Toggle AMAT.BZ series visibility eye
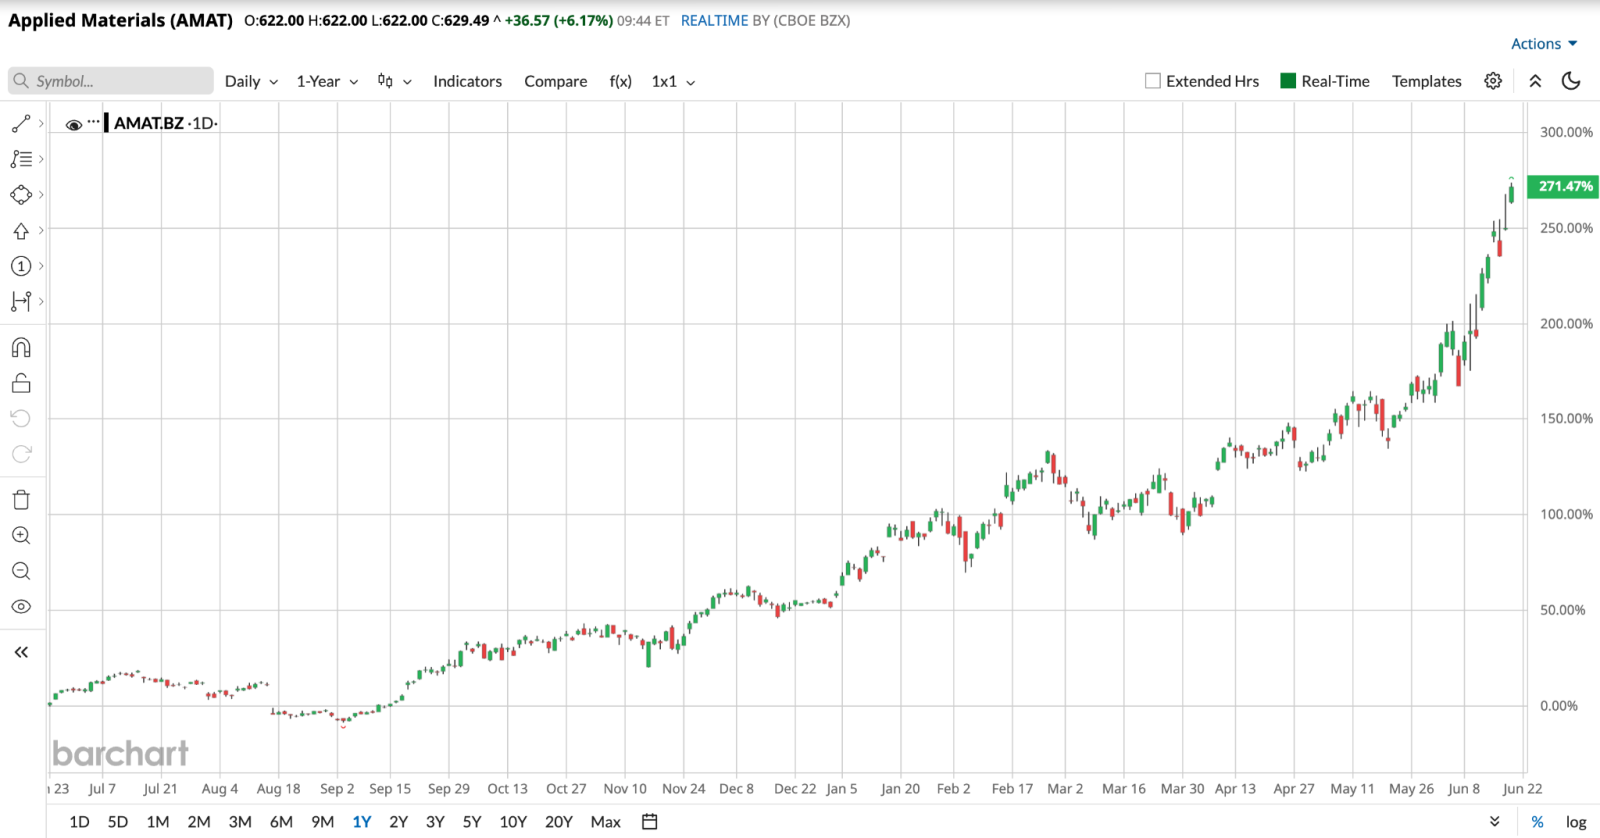Image resolution: width=1600 pixels, height=838 pixels. click(x=74, y=125)
